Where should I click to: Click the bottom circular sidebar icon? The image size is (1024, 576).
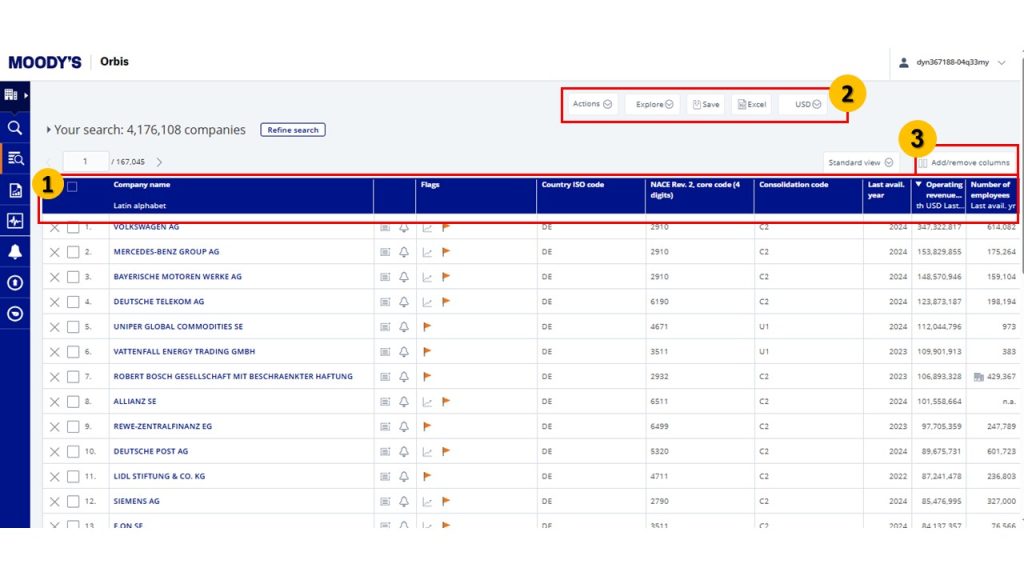[x=14, y=314]
